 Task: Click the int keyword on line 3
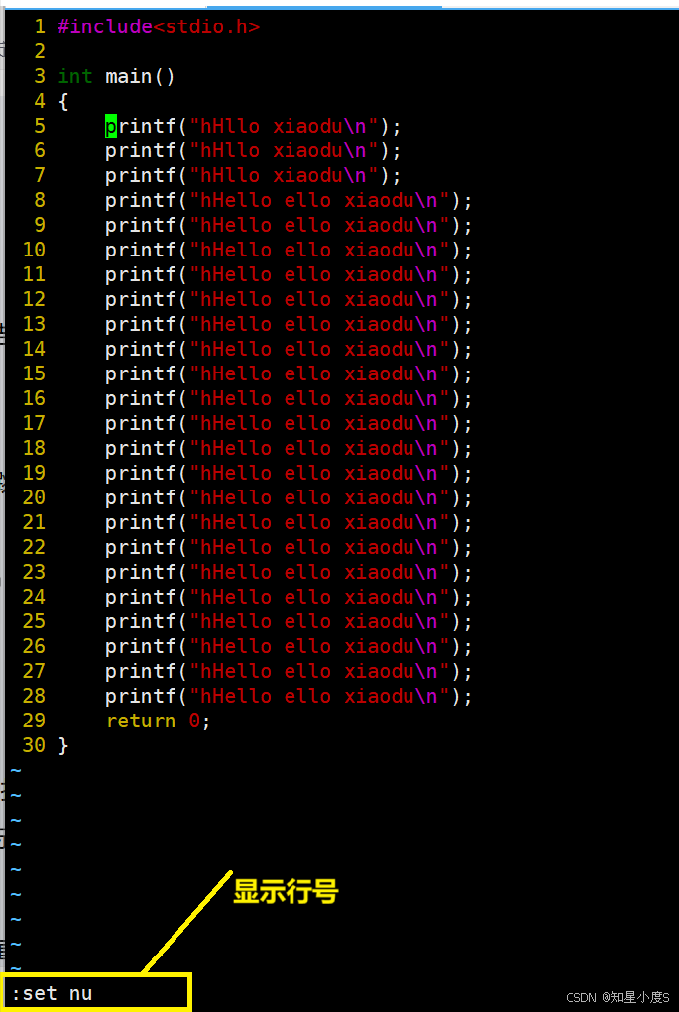click(75, 77)
